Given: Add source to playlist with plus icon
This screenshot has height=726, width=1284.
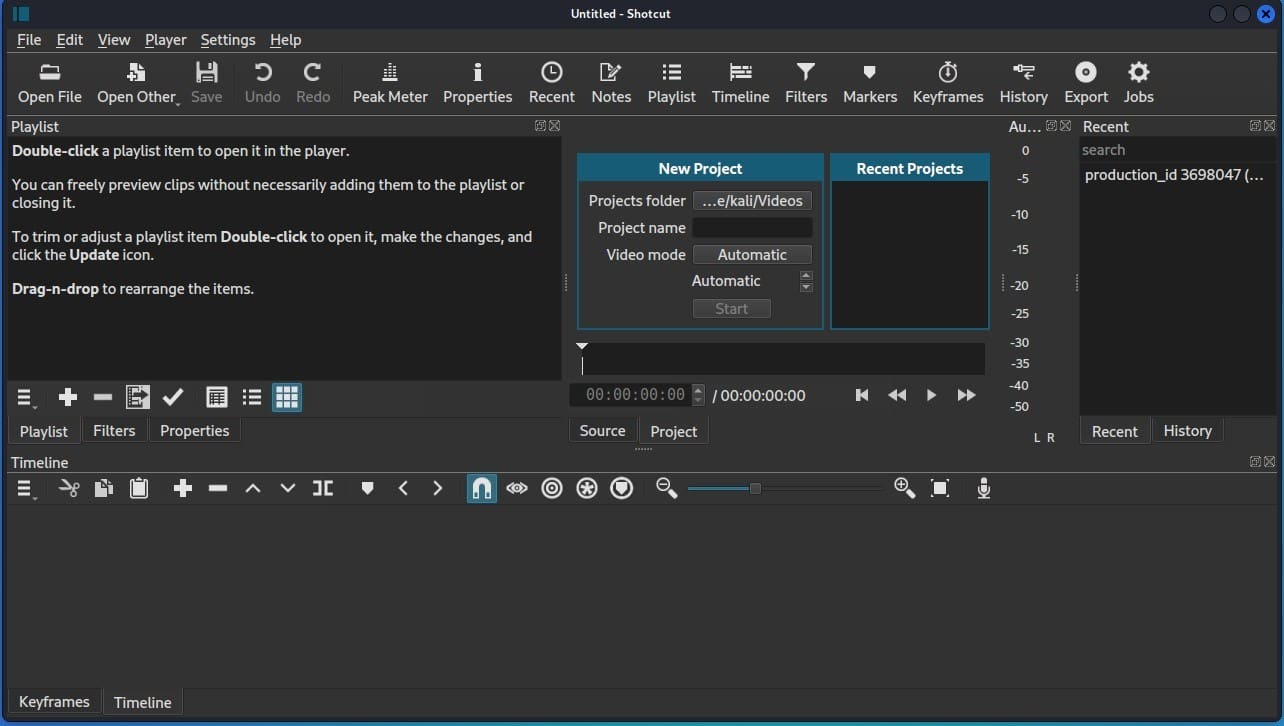Looking at the screenshot, I should coord(68,398).
